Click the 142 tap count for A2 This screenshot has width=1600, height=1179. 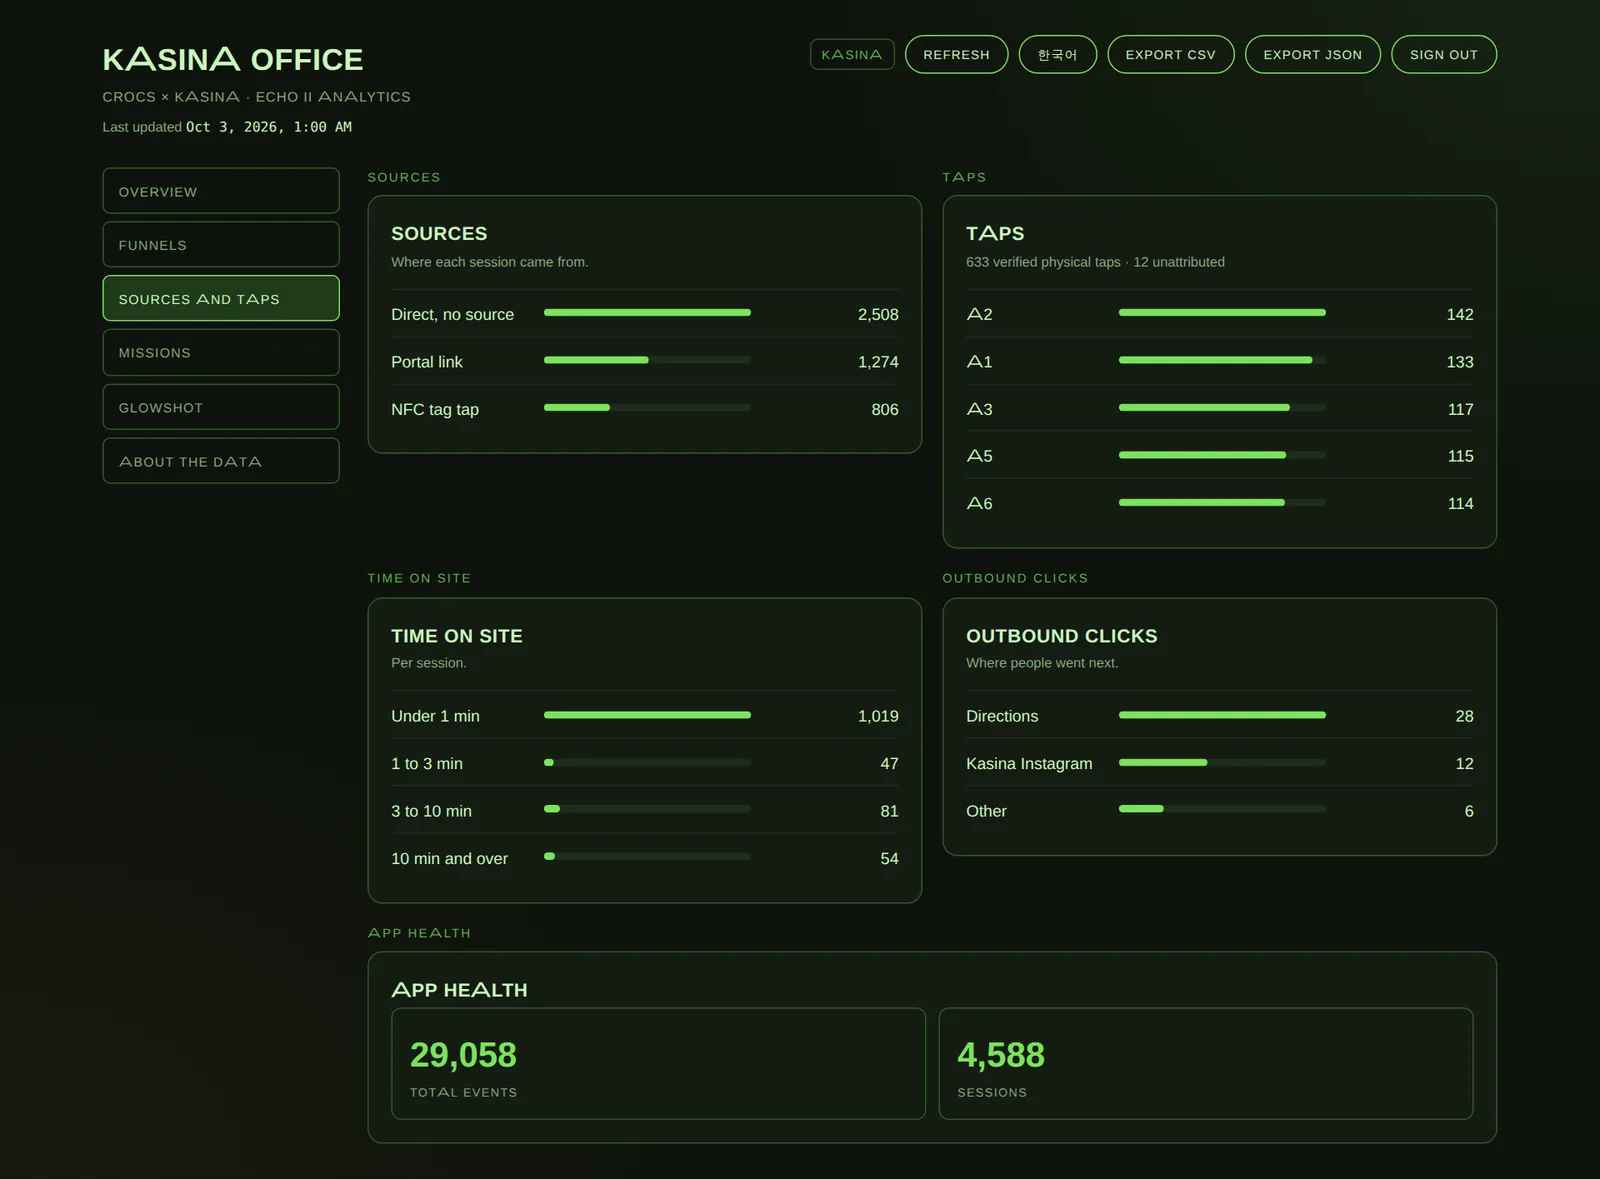pyautogui.click(x=1460, y=314)
